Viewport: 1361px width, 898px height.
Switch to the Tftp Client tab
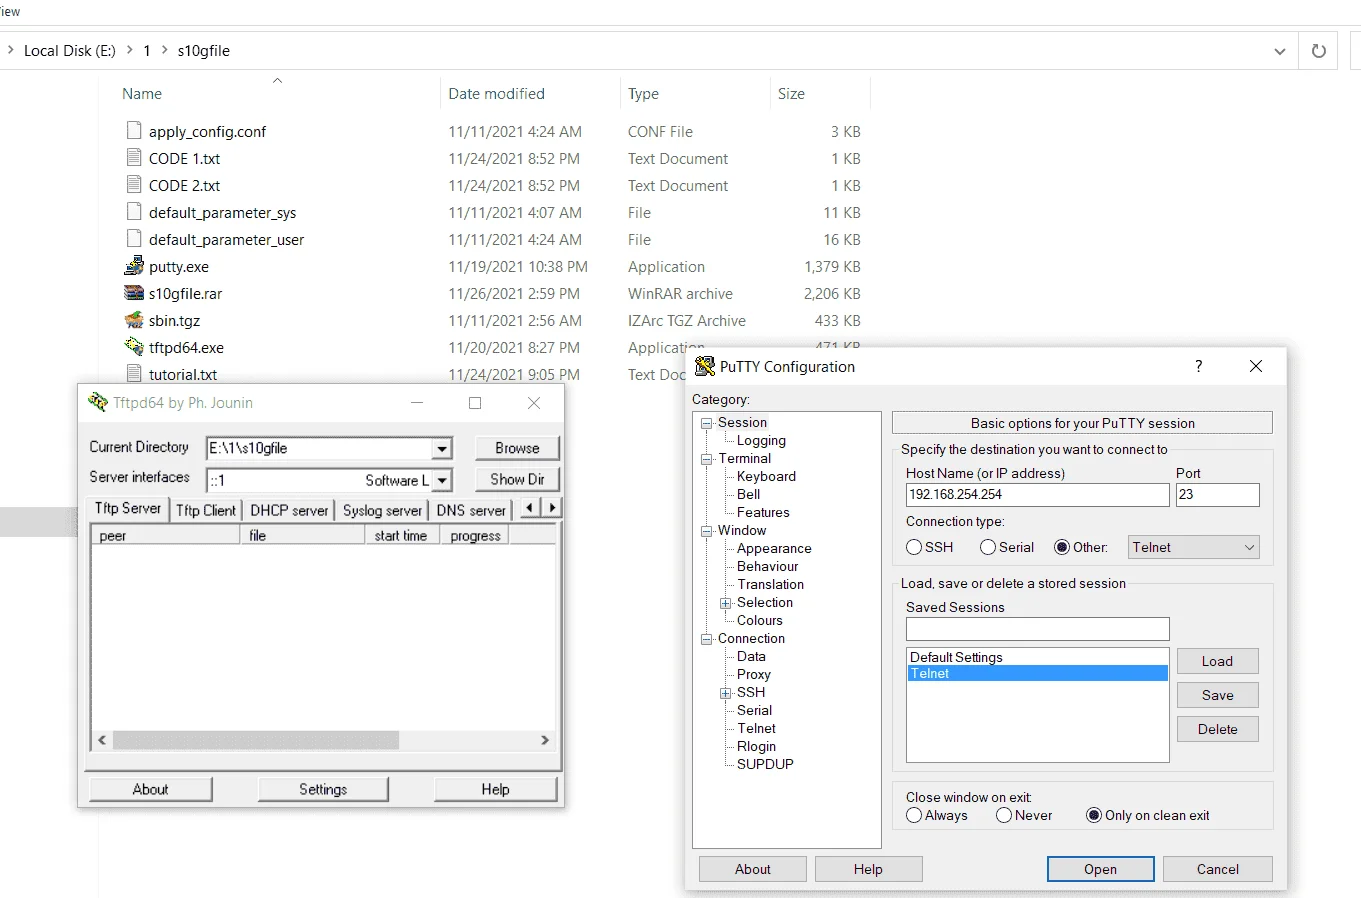tap(206, 510)
